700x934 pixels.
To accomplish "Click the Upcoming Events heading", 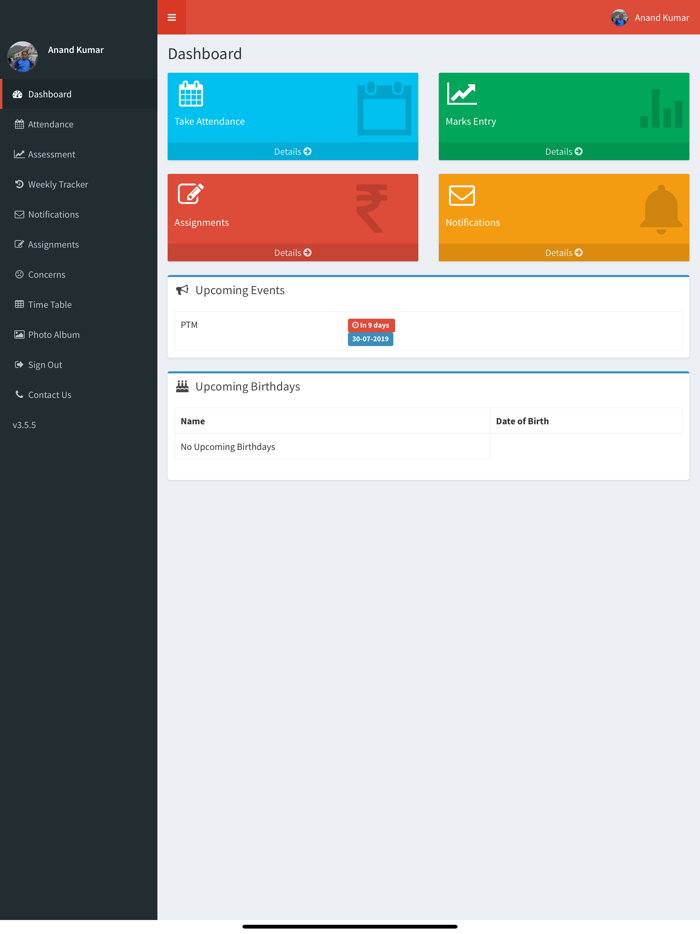I will pos(240,290).
